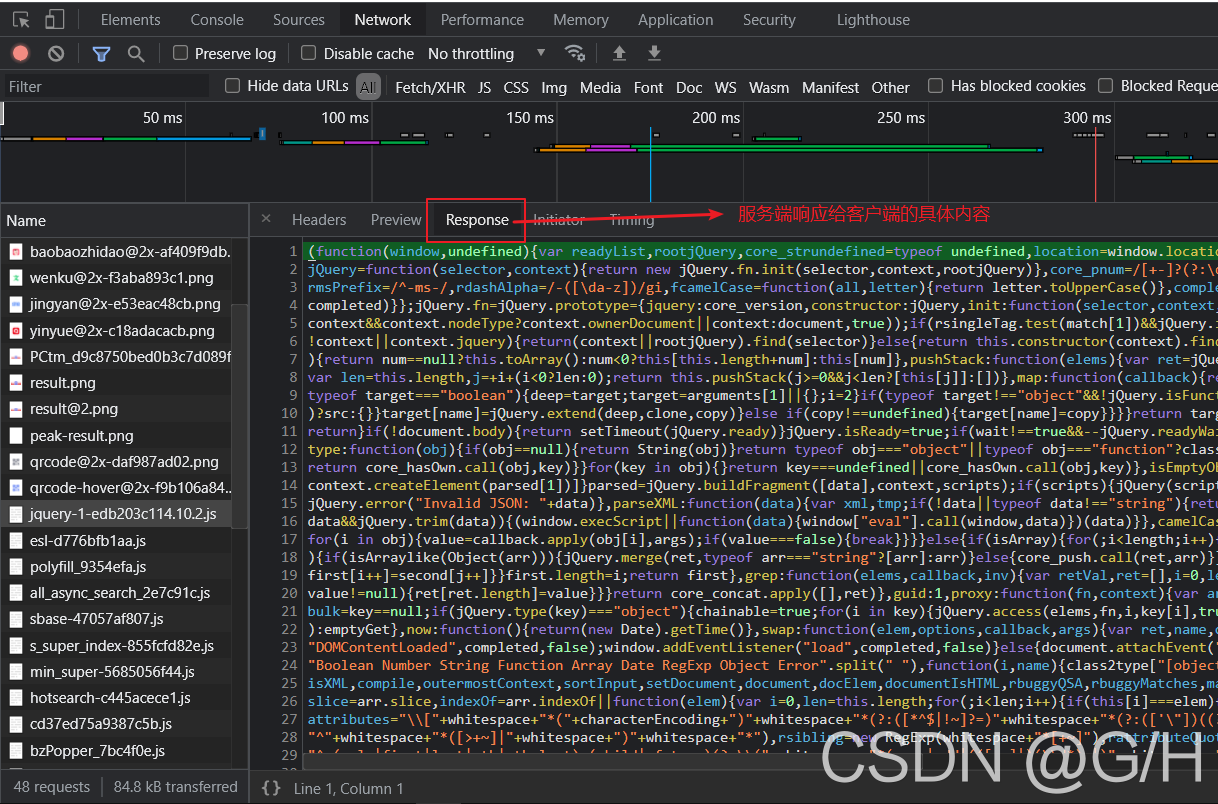The image size is (1218, 804).
Task: Pretty print response with braces icon
Action: tap(270, 788)
